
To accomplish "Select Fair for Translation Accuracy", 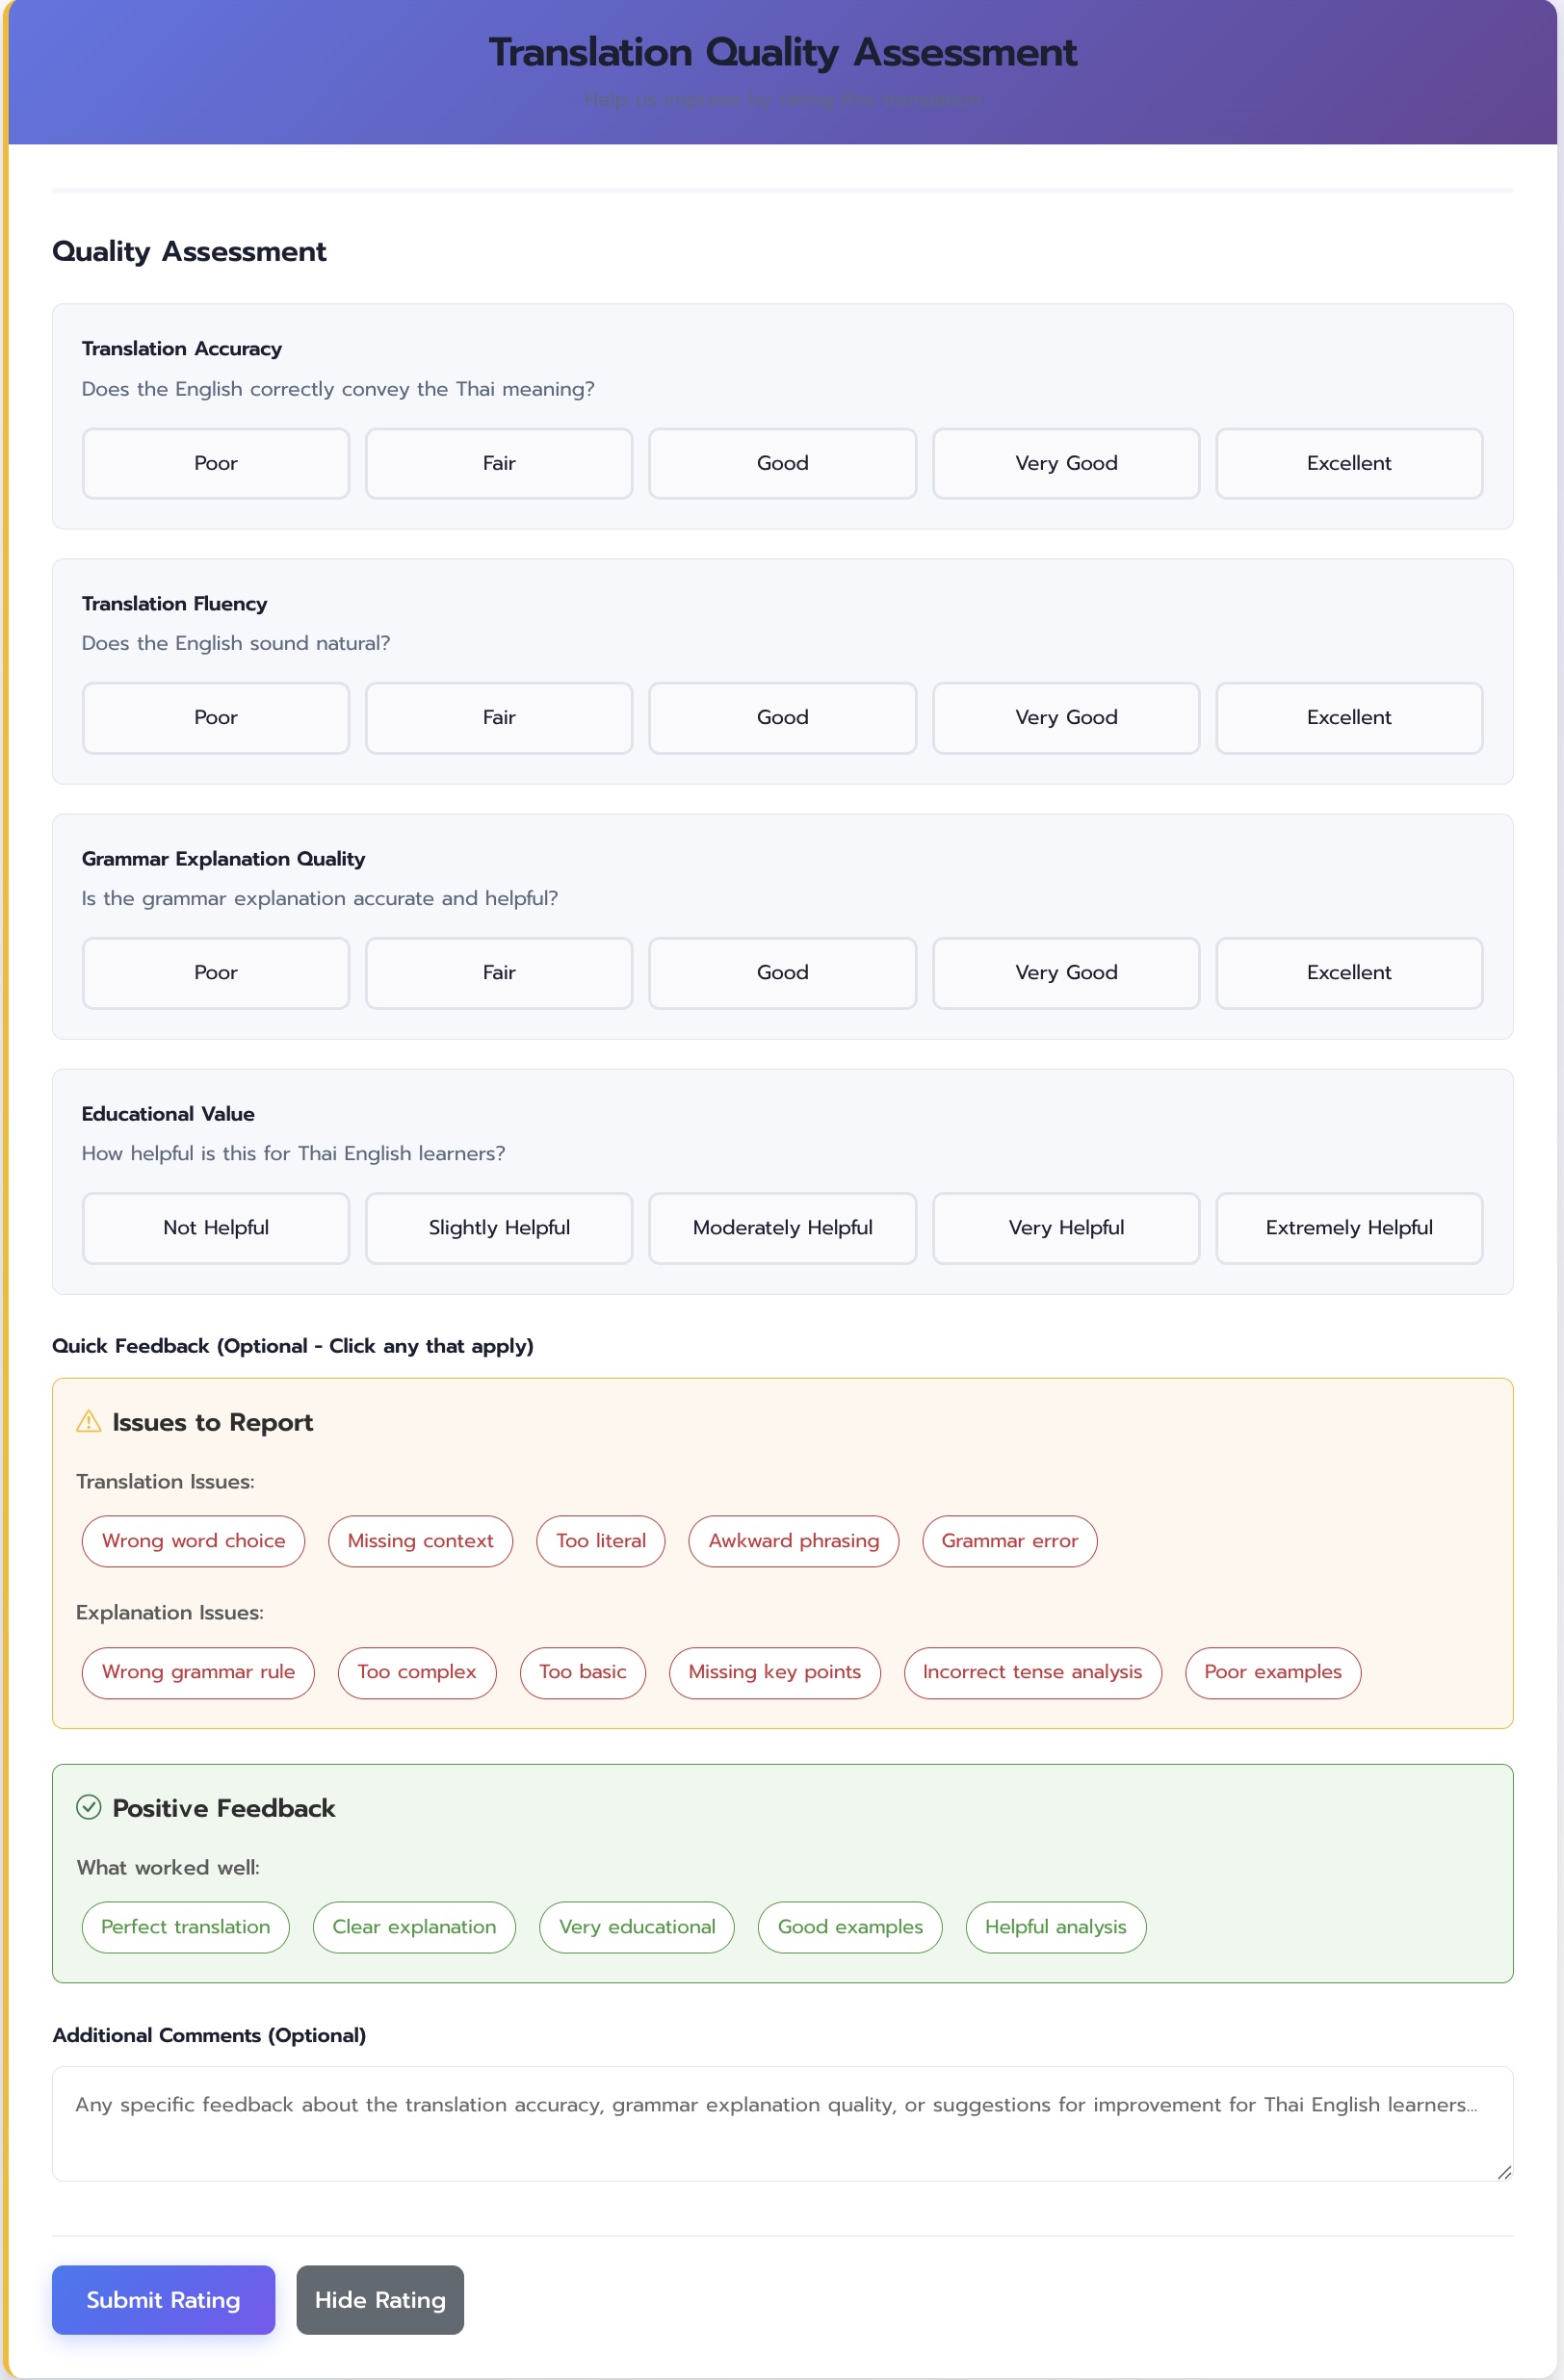I will click(x=499, y=463).
